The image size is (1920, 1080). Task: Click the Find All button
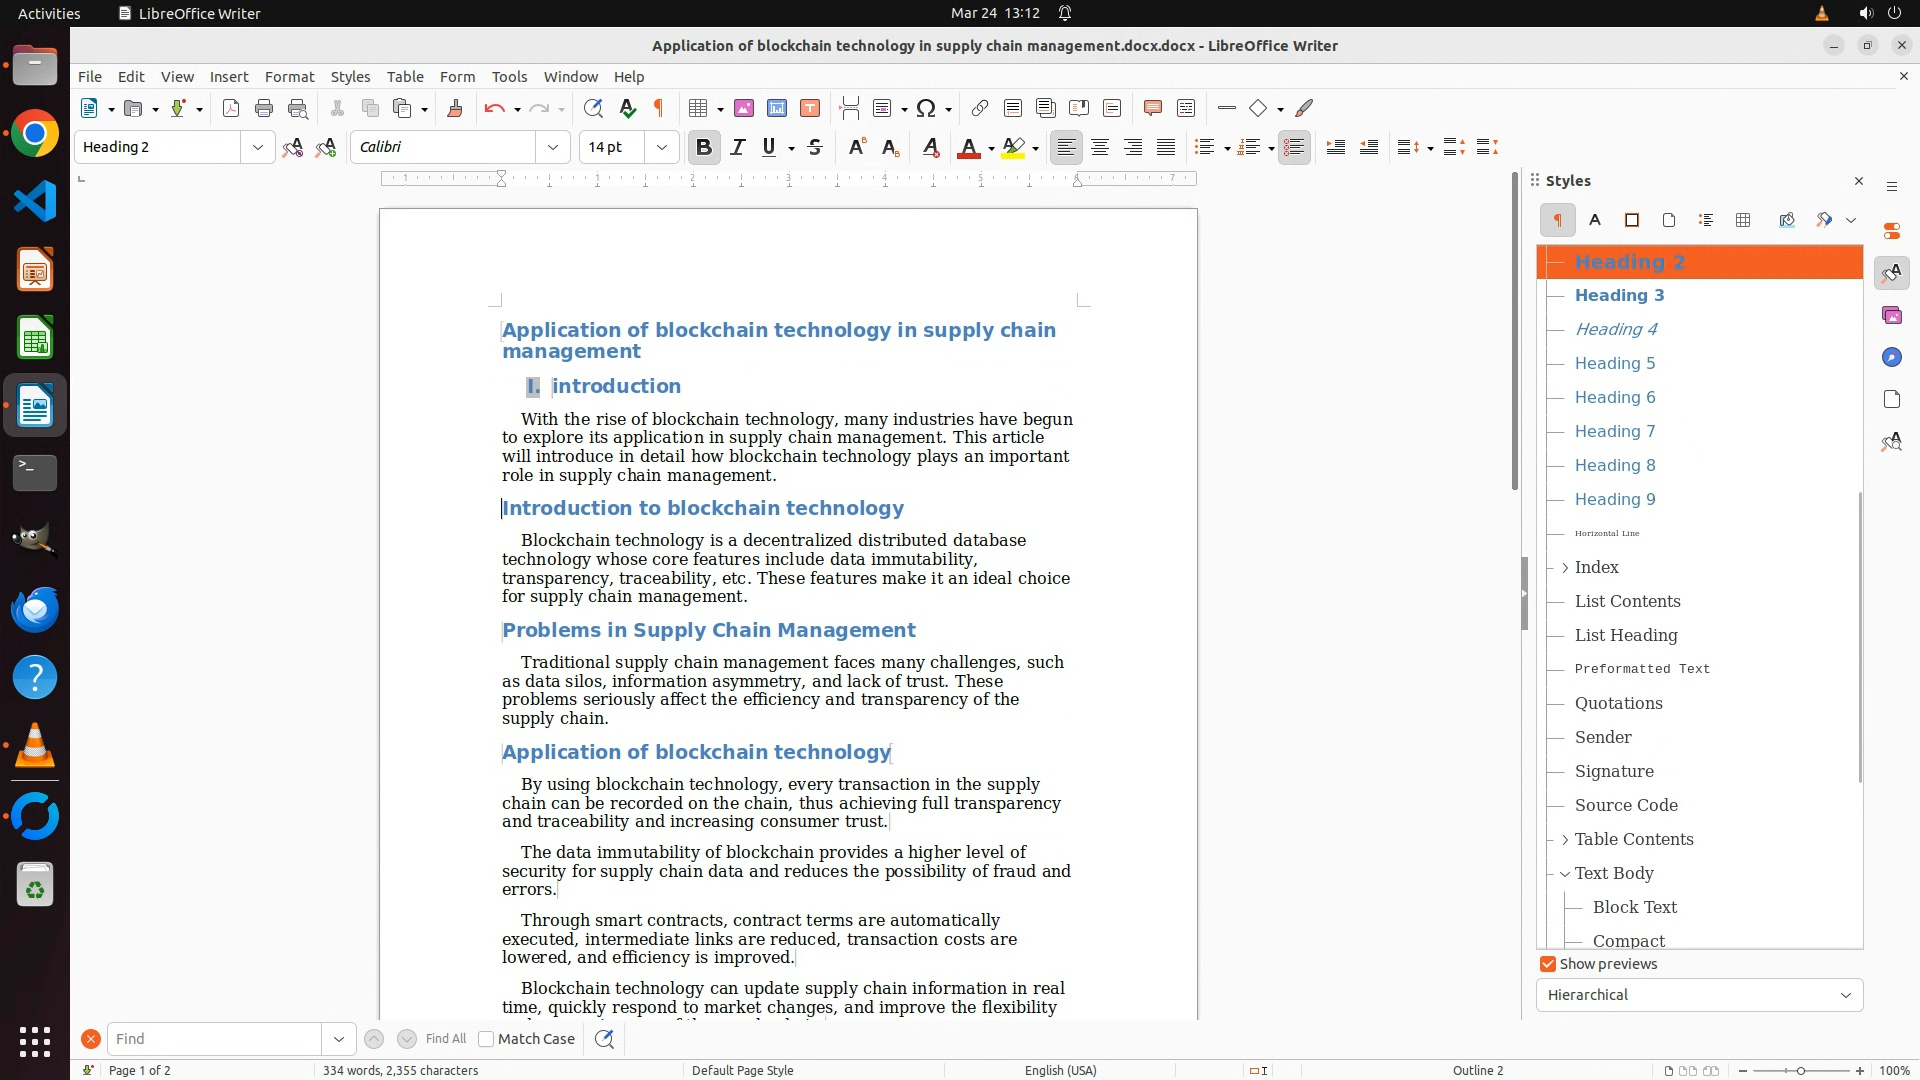[x=445, y=1039]
